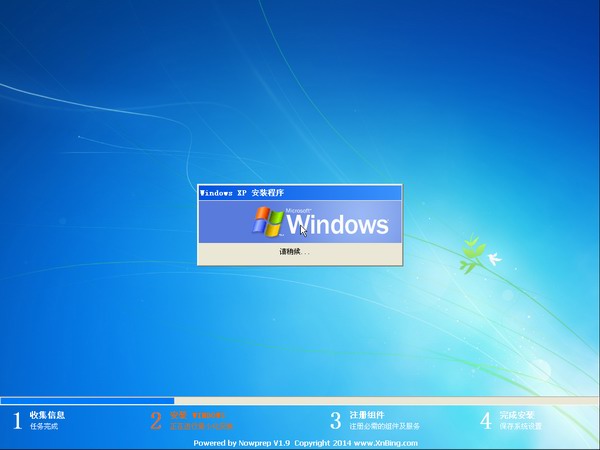This screenshot has height=450, width=600.
Task: Click the installation progress bar
Action: pyautogui.click(x=300, y=401)
